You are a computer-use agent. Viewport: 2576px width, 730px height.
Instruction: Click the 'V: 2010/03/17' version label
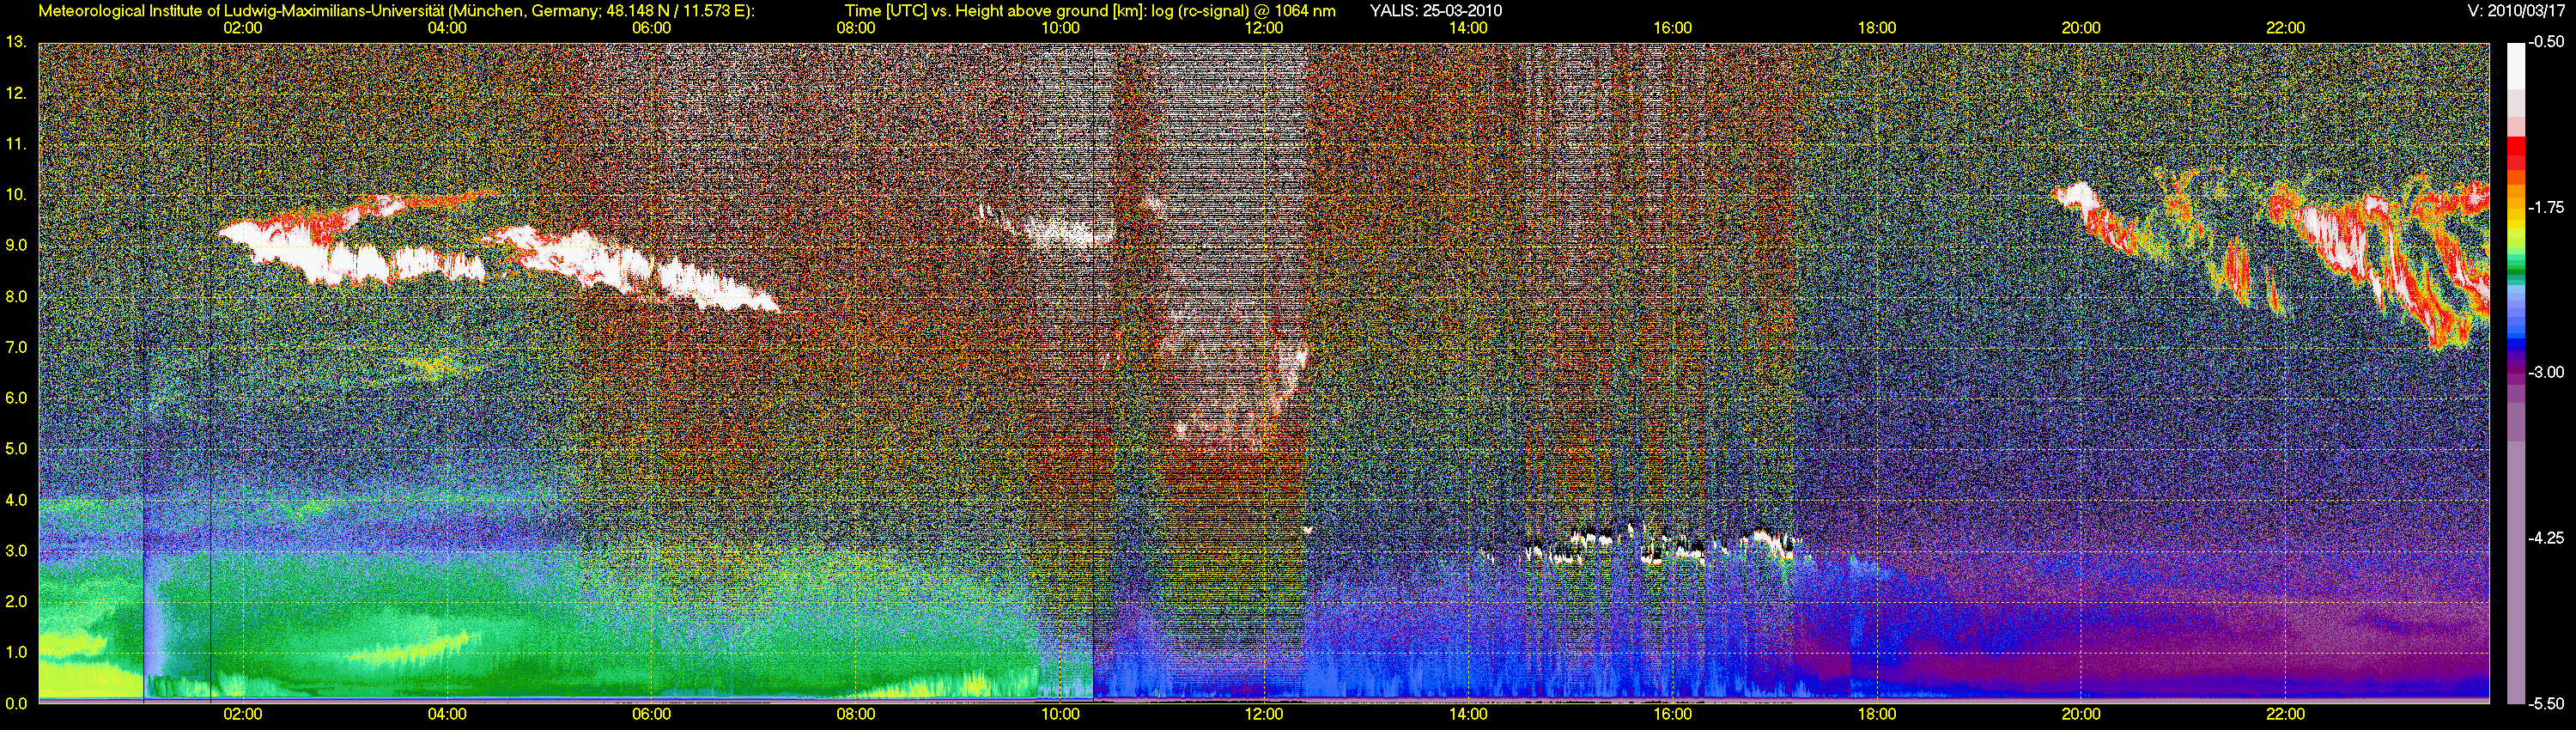pyautogui.click(x=2516, y=11)
